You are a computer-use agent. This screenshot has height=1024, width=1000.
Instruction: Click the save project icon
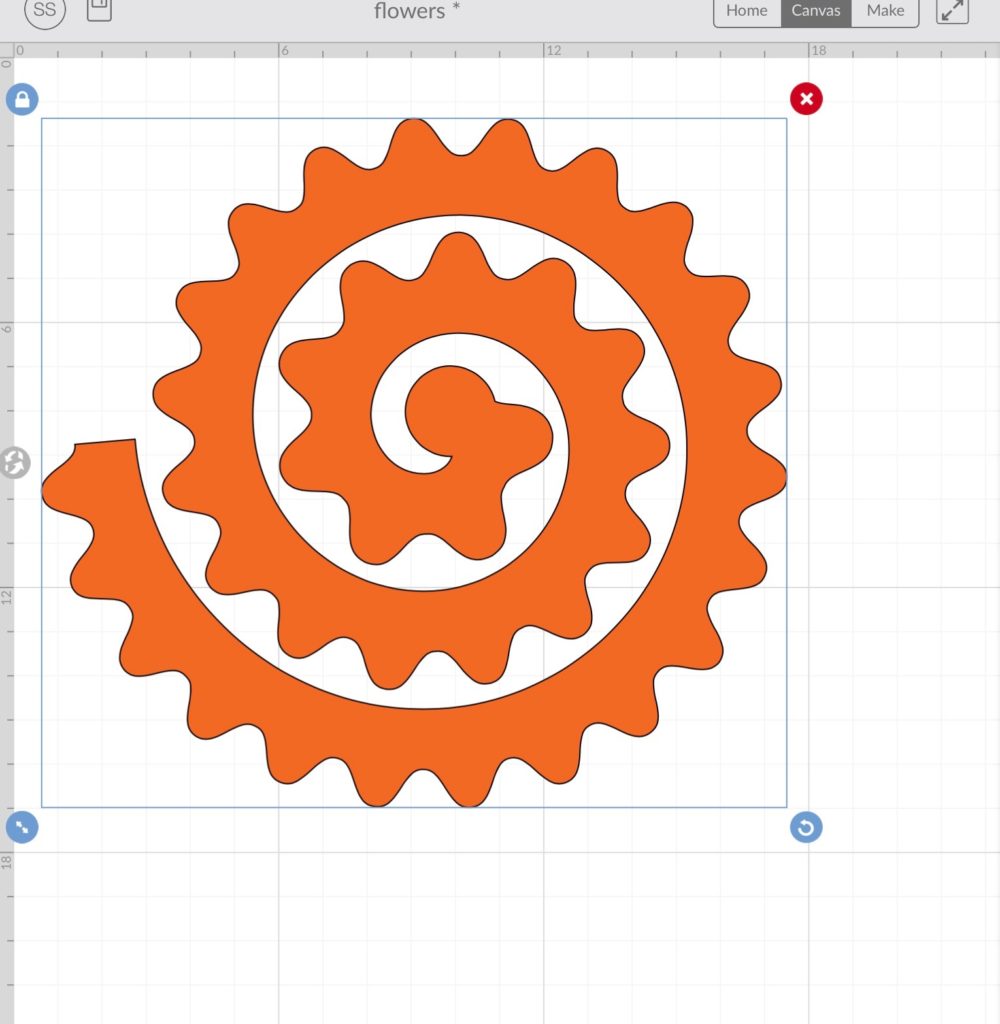point(99,8)
